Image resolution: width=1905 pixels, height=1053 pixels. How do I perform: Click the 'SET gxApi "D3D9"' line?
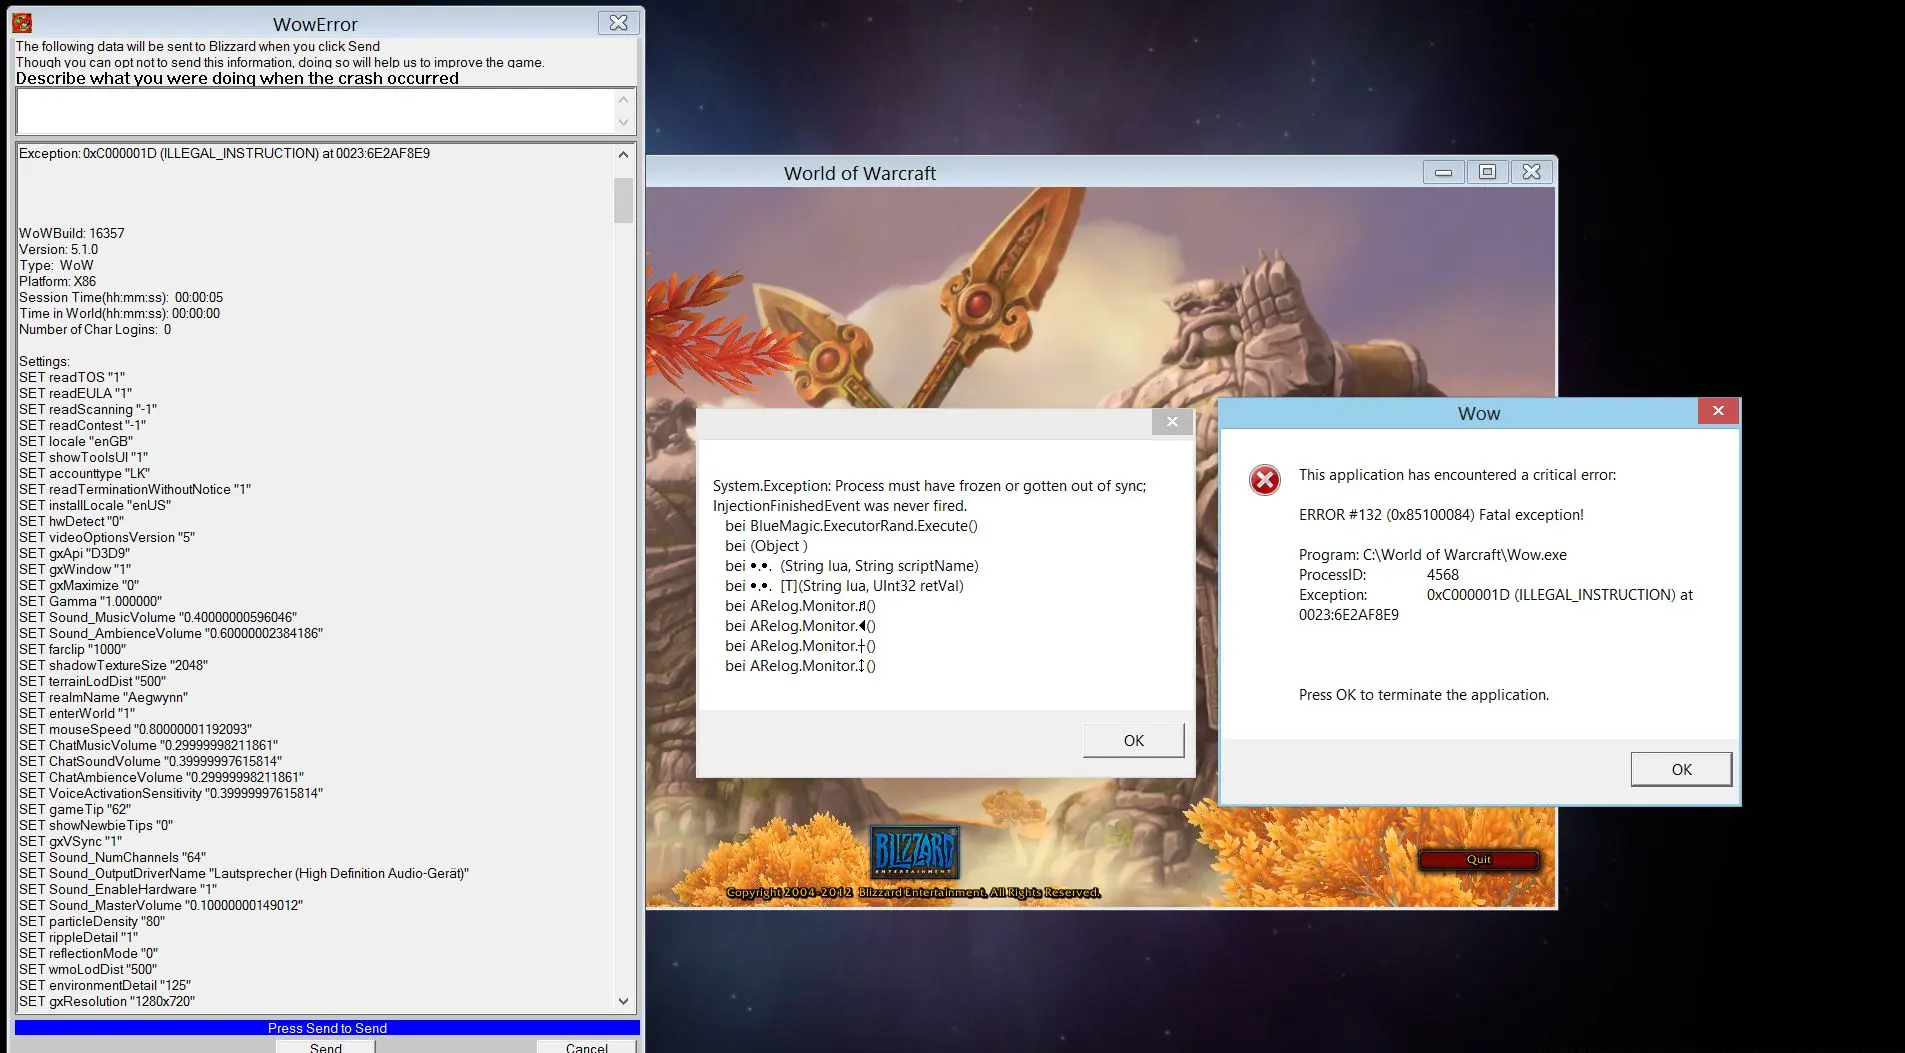75,553
